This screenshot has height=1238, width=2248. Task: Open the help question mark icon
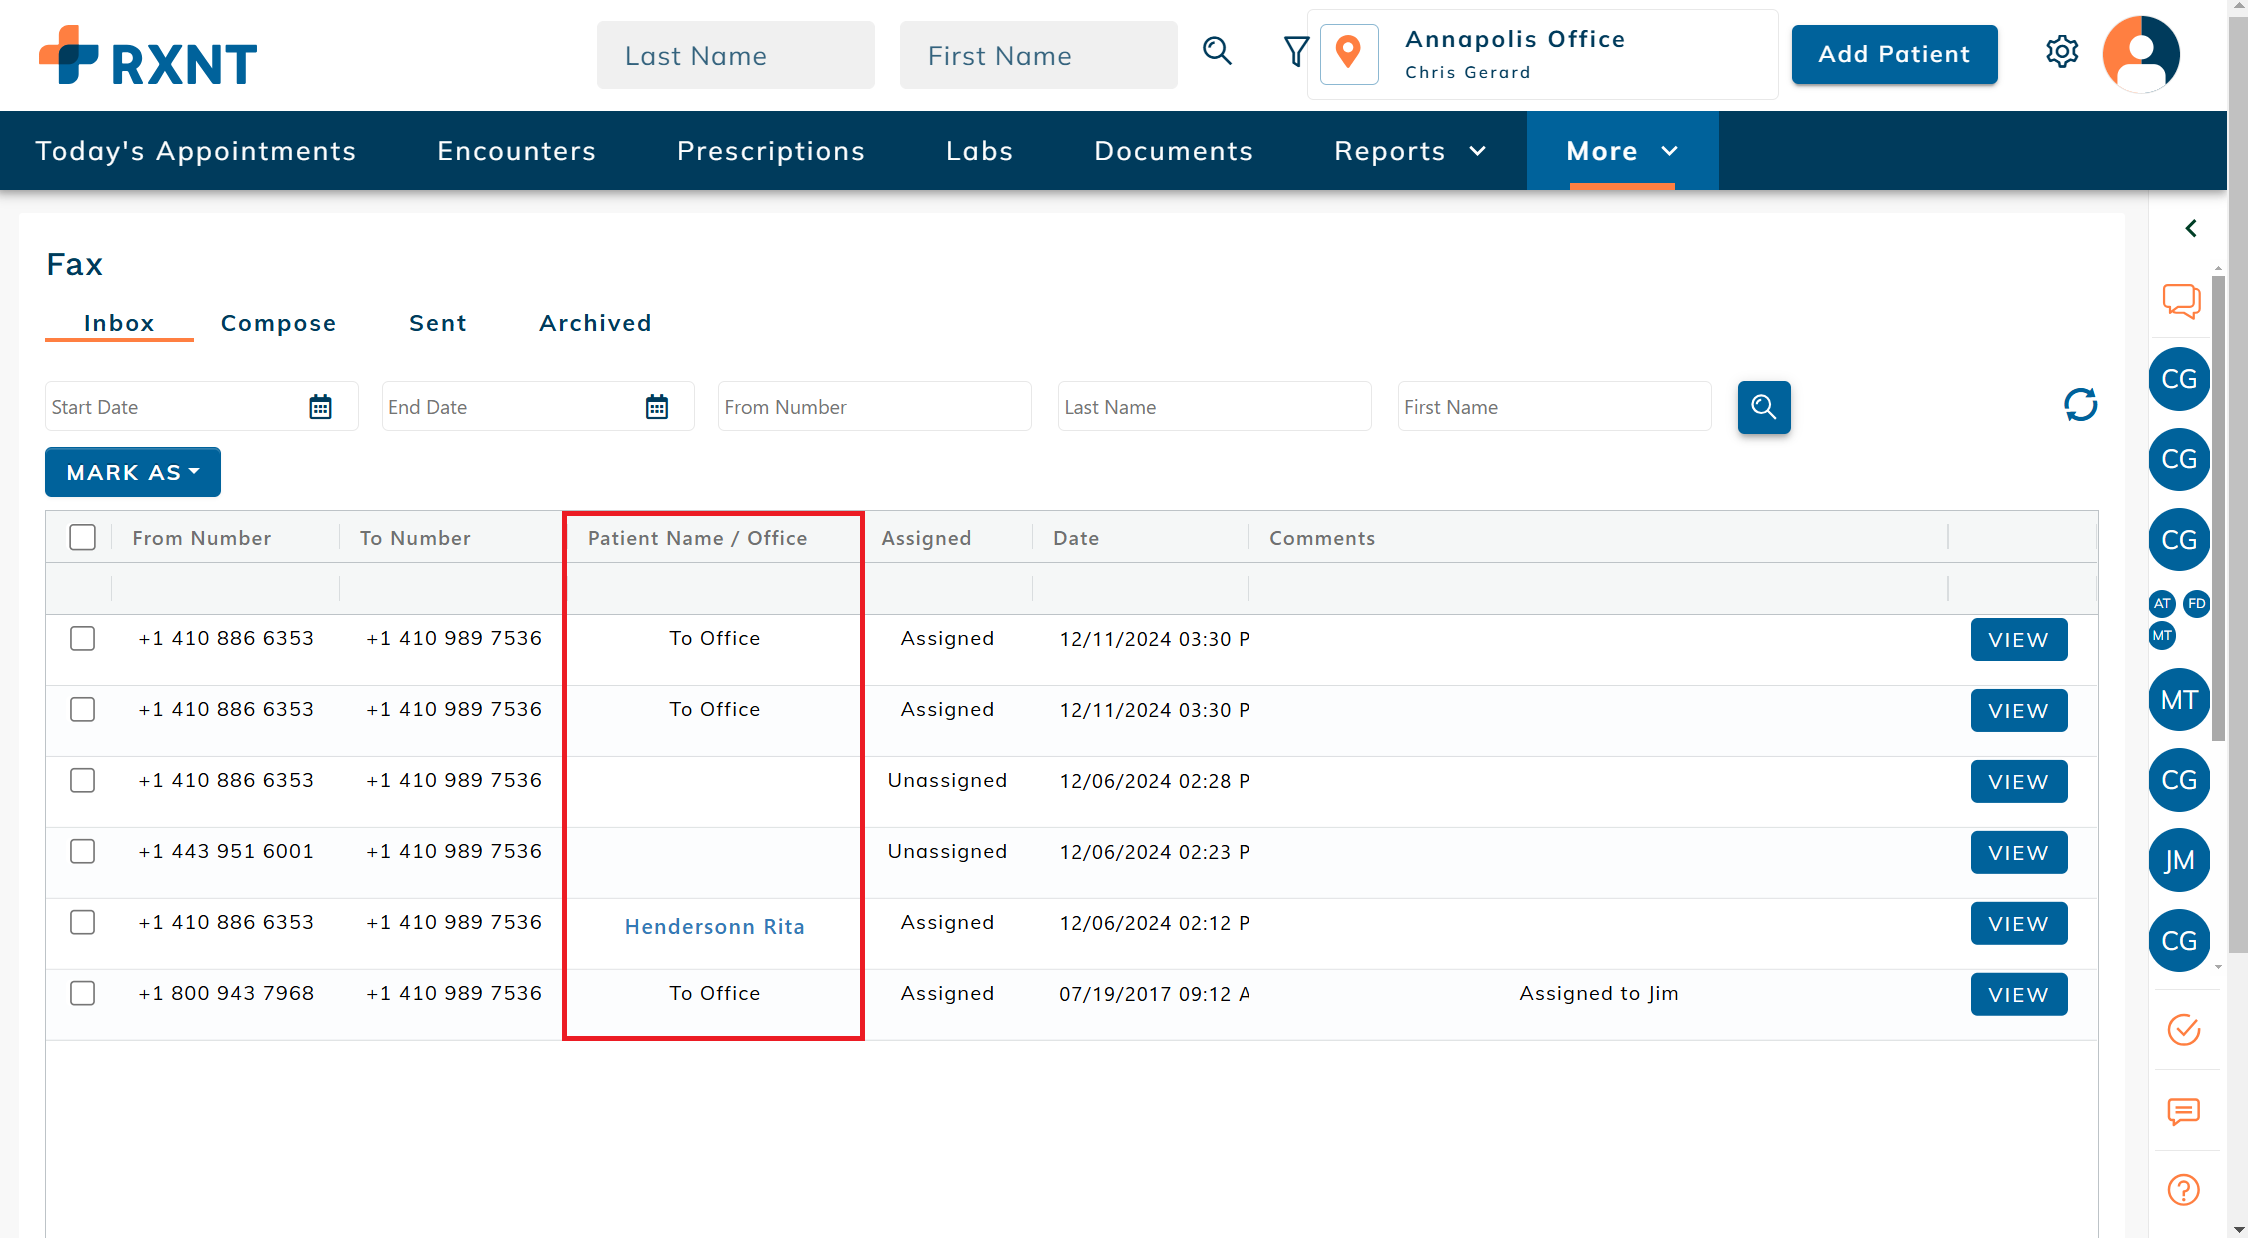point(2183,1190)
